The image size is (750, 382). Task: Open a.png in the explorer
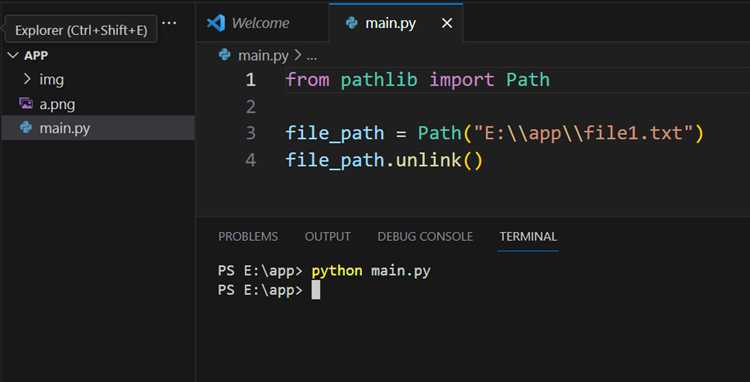pyautogui.click(x=98, y=104)
